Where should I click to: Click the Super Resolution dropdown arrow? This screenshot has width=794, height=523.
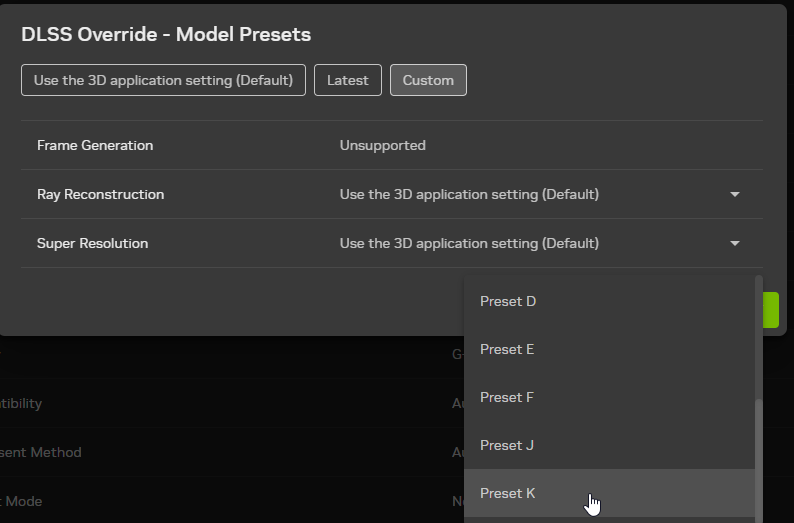[735, 244]
